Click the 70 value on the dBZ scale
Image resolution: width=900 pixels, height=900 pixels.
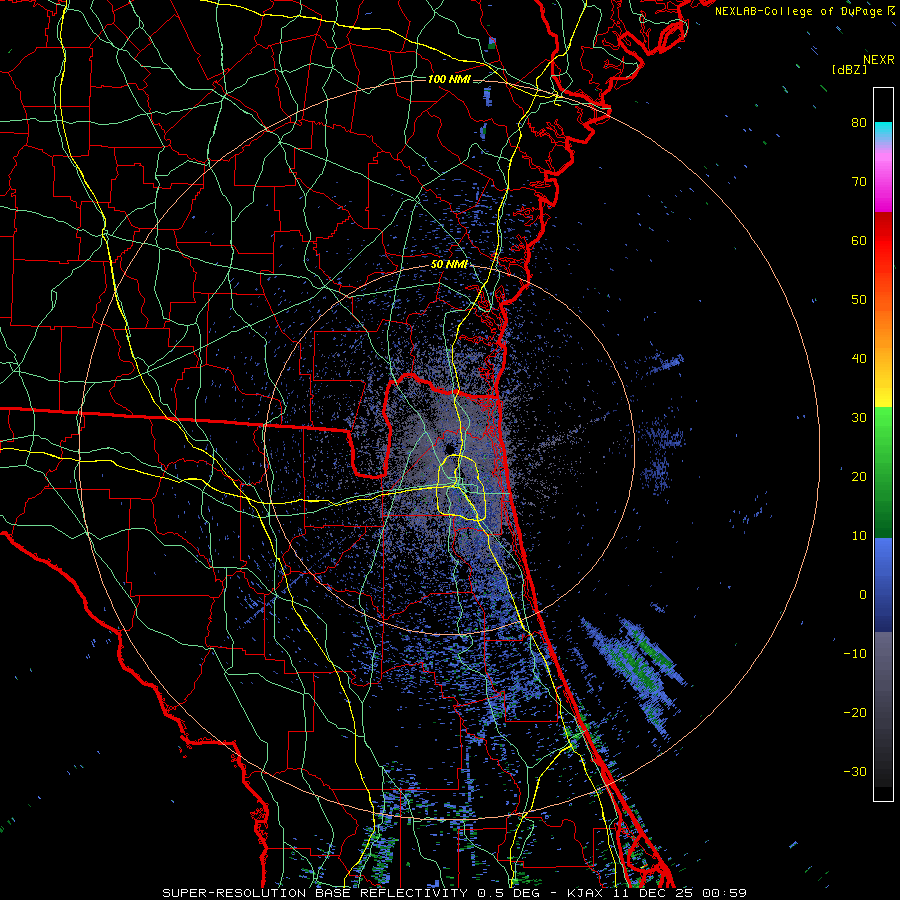[859, 181]
